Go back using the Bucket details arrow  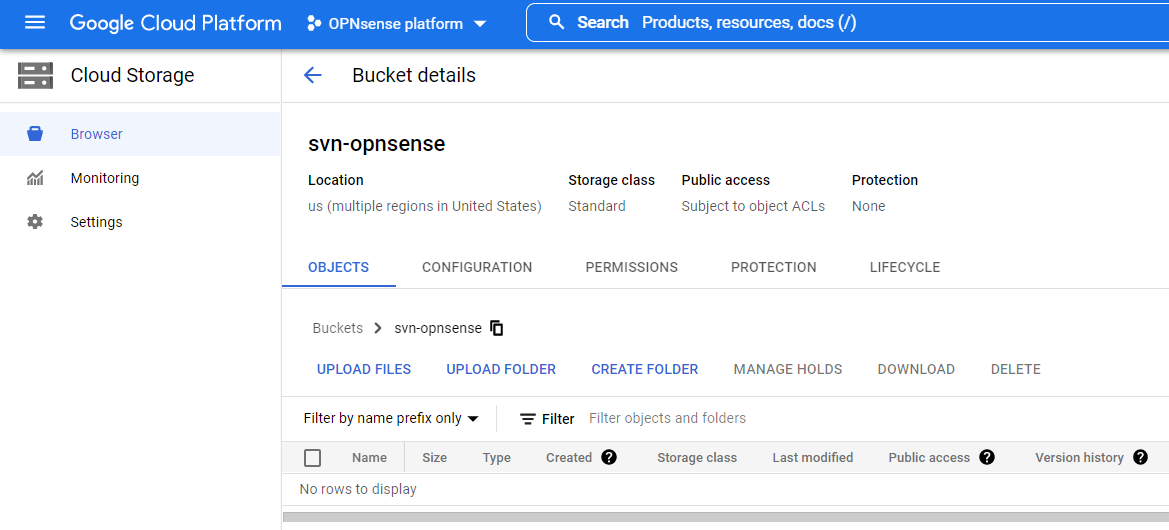click(x=312, y=75)
